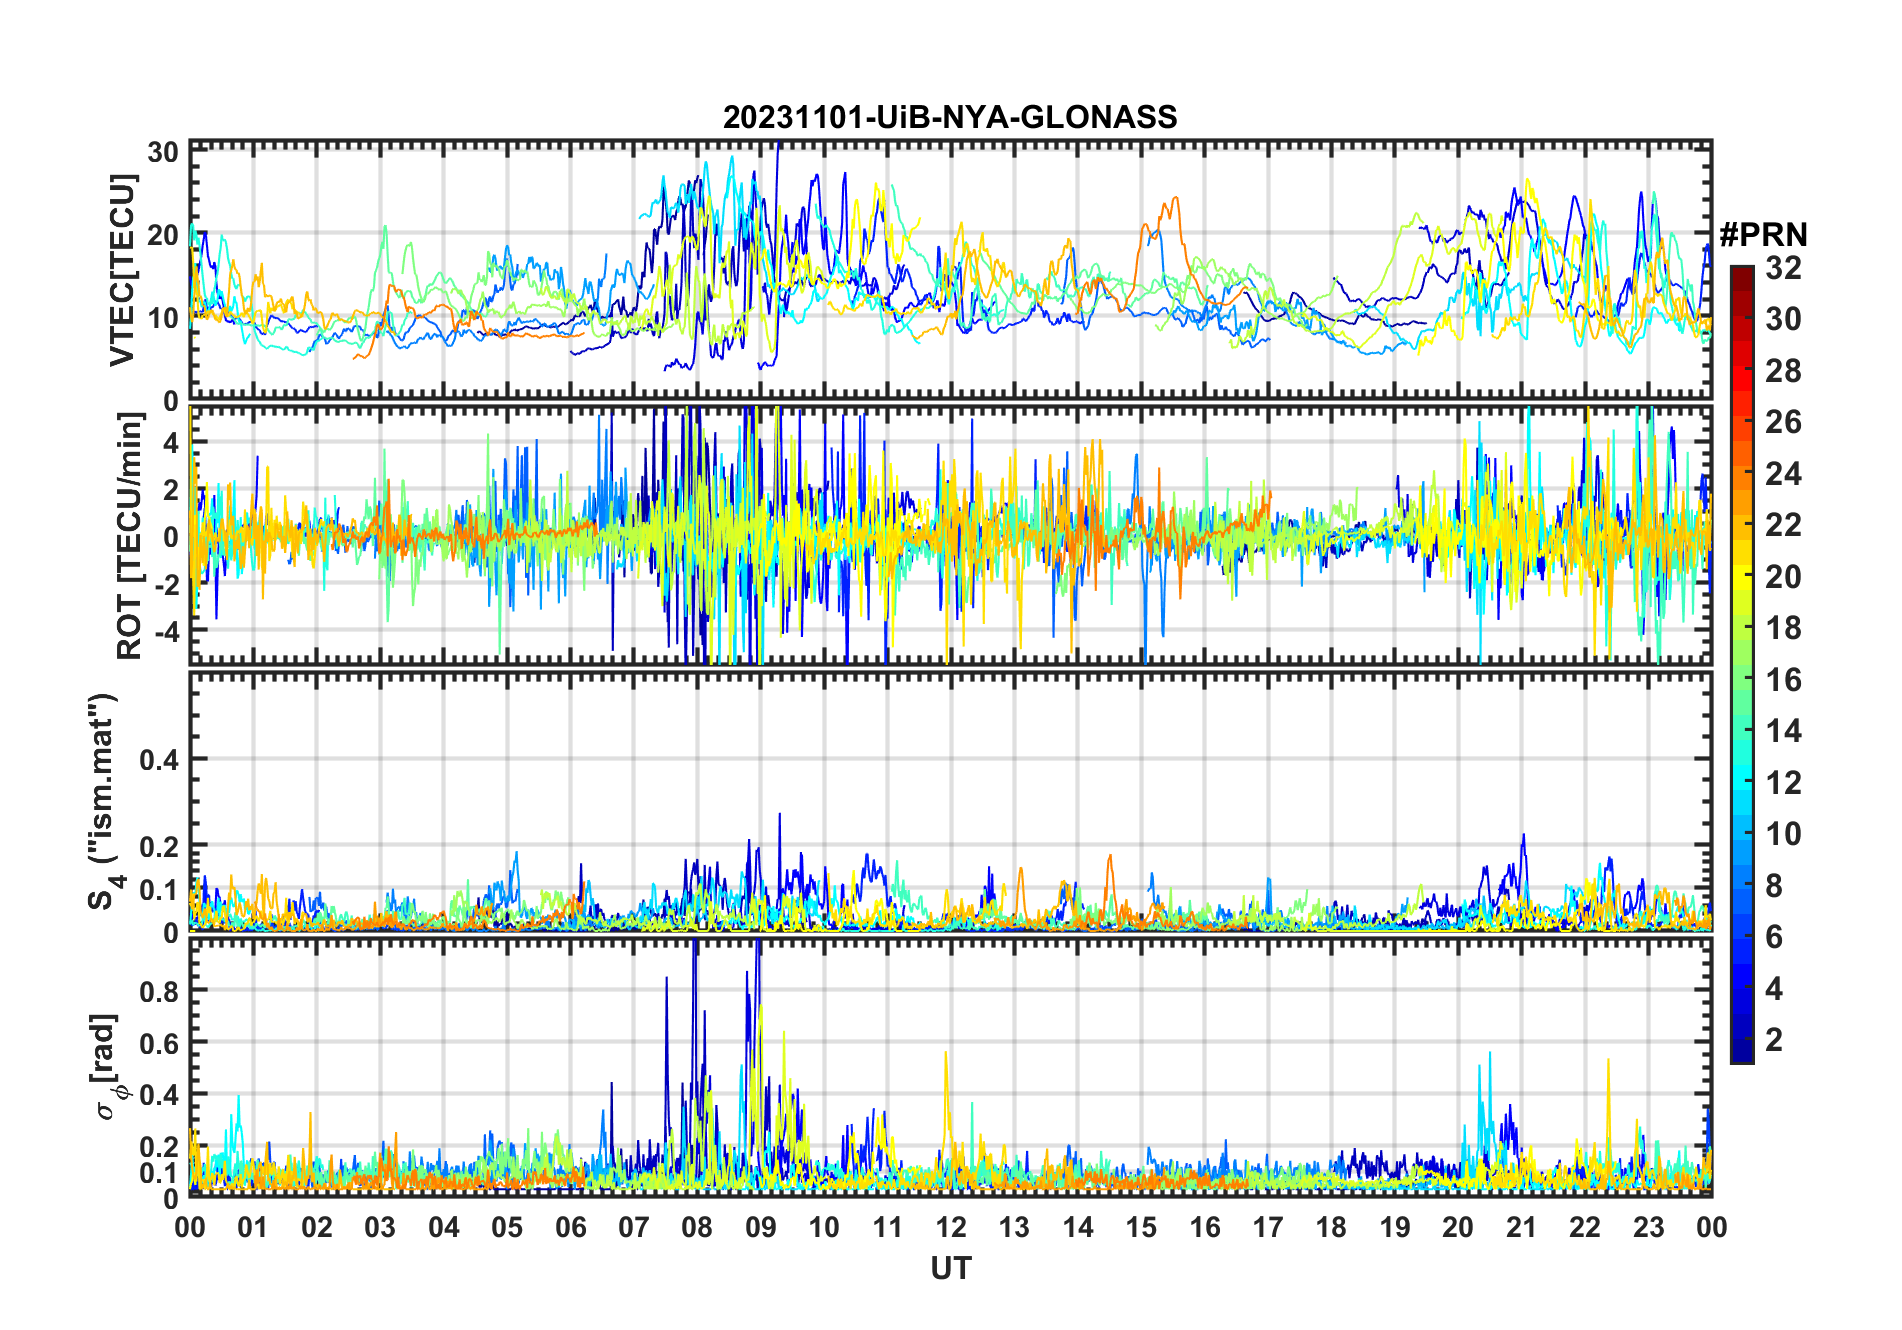Click colorbar tick label 2

coord(1773,1040)
